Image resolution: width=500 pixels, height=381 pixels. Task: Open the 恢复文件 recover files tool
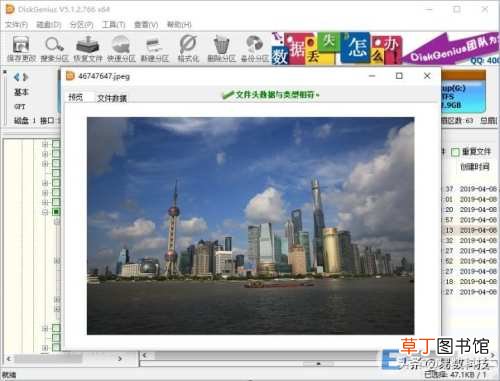[x=88, y=49]
